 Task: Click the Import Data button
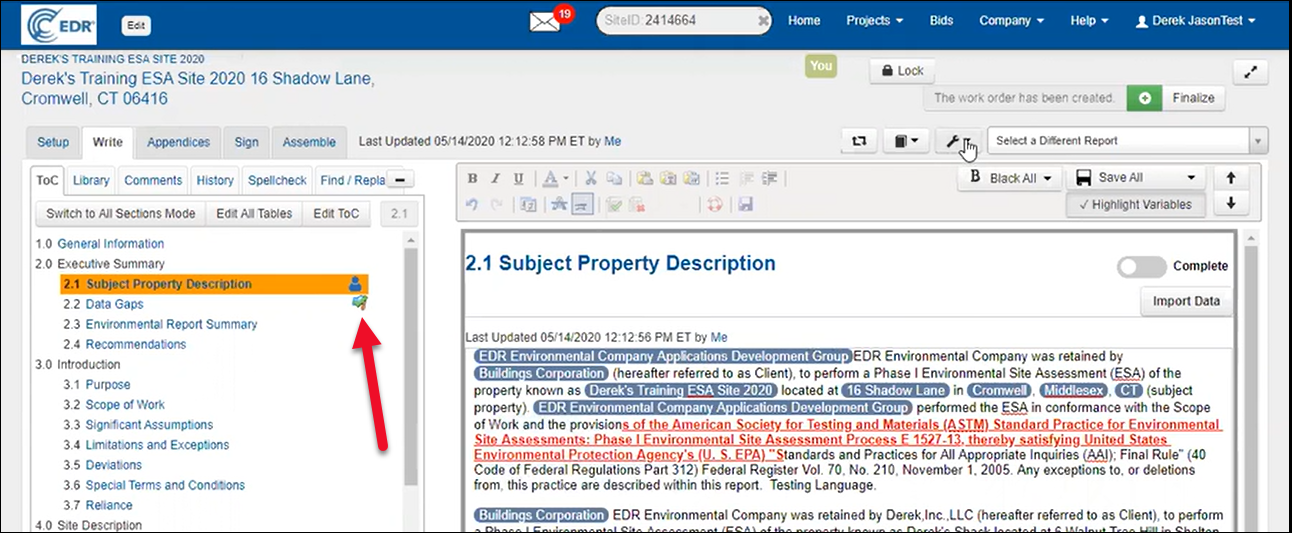click(x=1186, y=301)
